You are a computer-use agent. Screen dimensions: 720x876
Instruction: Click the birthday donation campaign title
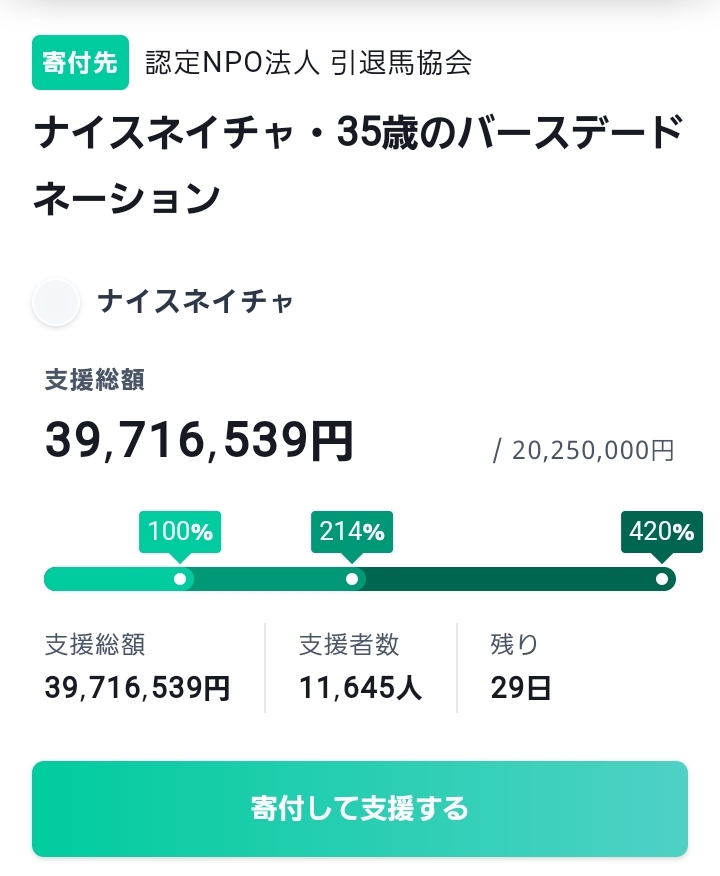(358, 165)
